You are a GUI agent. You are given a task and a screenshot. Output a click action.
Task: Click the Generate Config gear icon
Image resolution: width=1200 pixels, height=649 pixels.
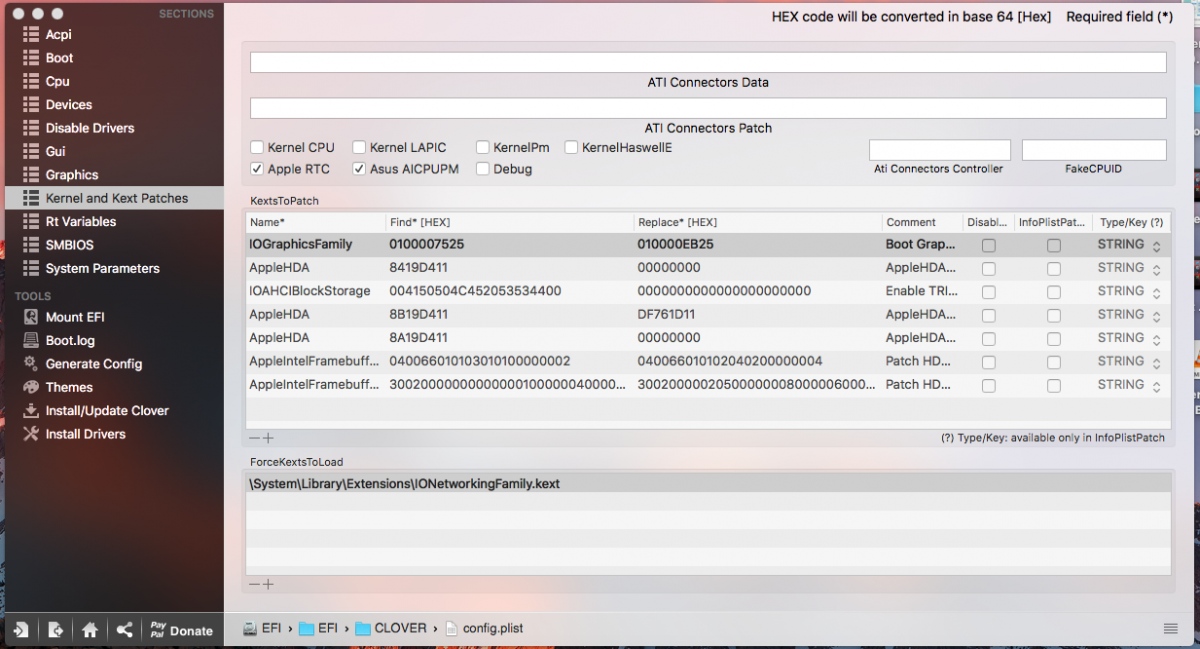click(31, 364)
